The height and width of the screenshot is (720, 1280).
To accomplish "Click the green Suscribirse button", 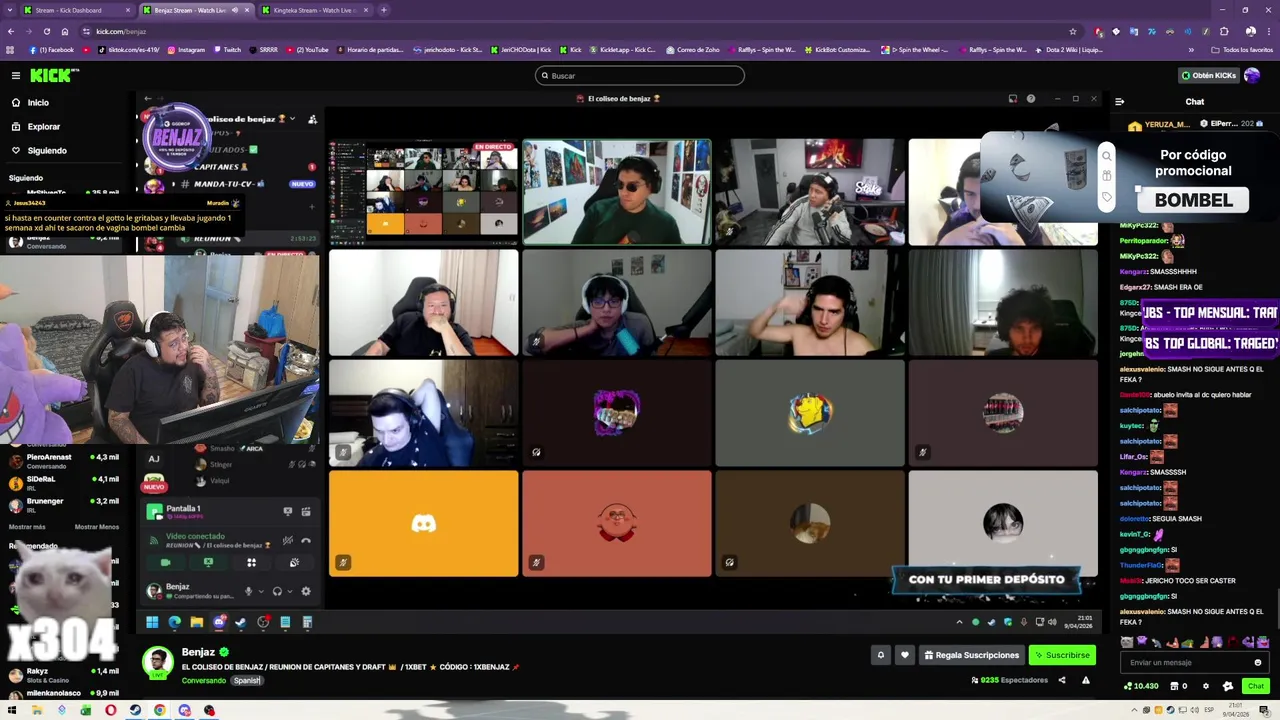I will (1062, 655).
